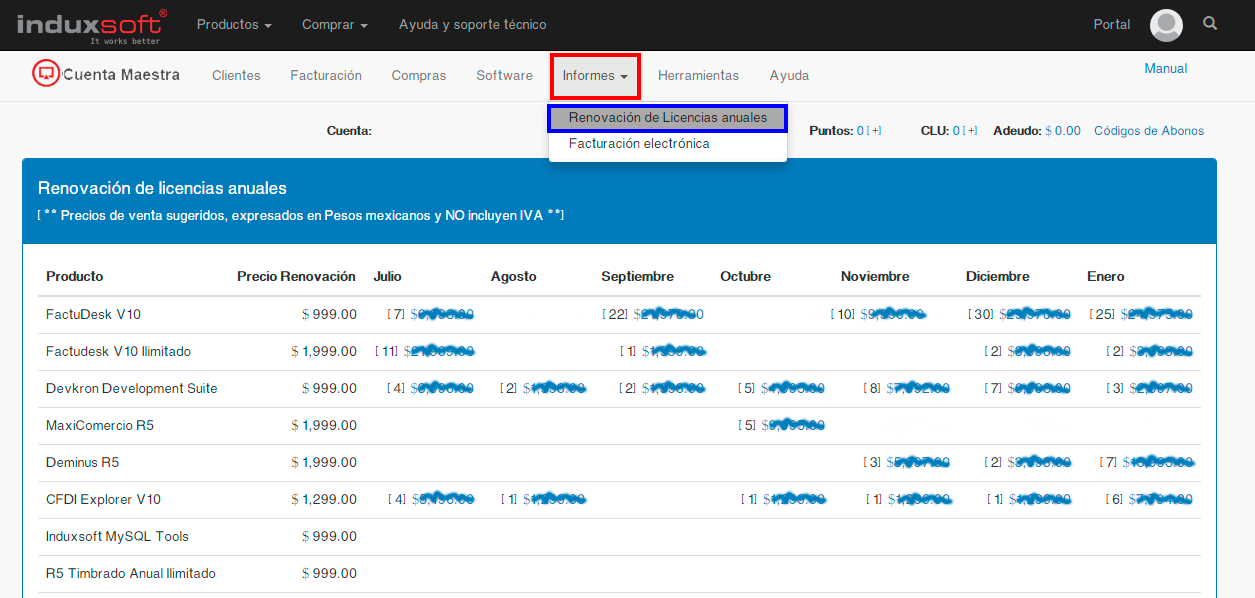Image resolution: width=1255 pixels, height=598 pixels.
Task: Open the Compras section
Action: (x=419, y=76)
